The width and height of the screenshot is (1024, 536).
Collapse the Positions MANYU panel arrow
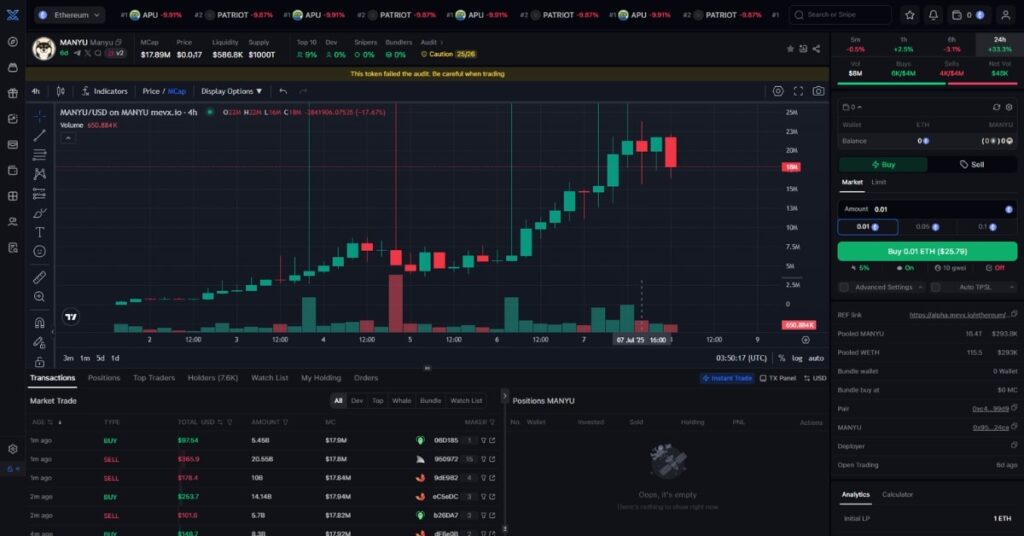pos(504,396)
